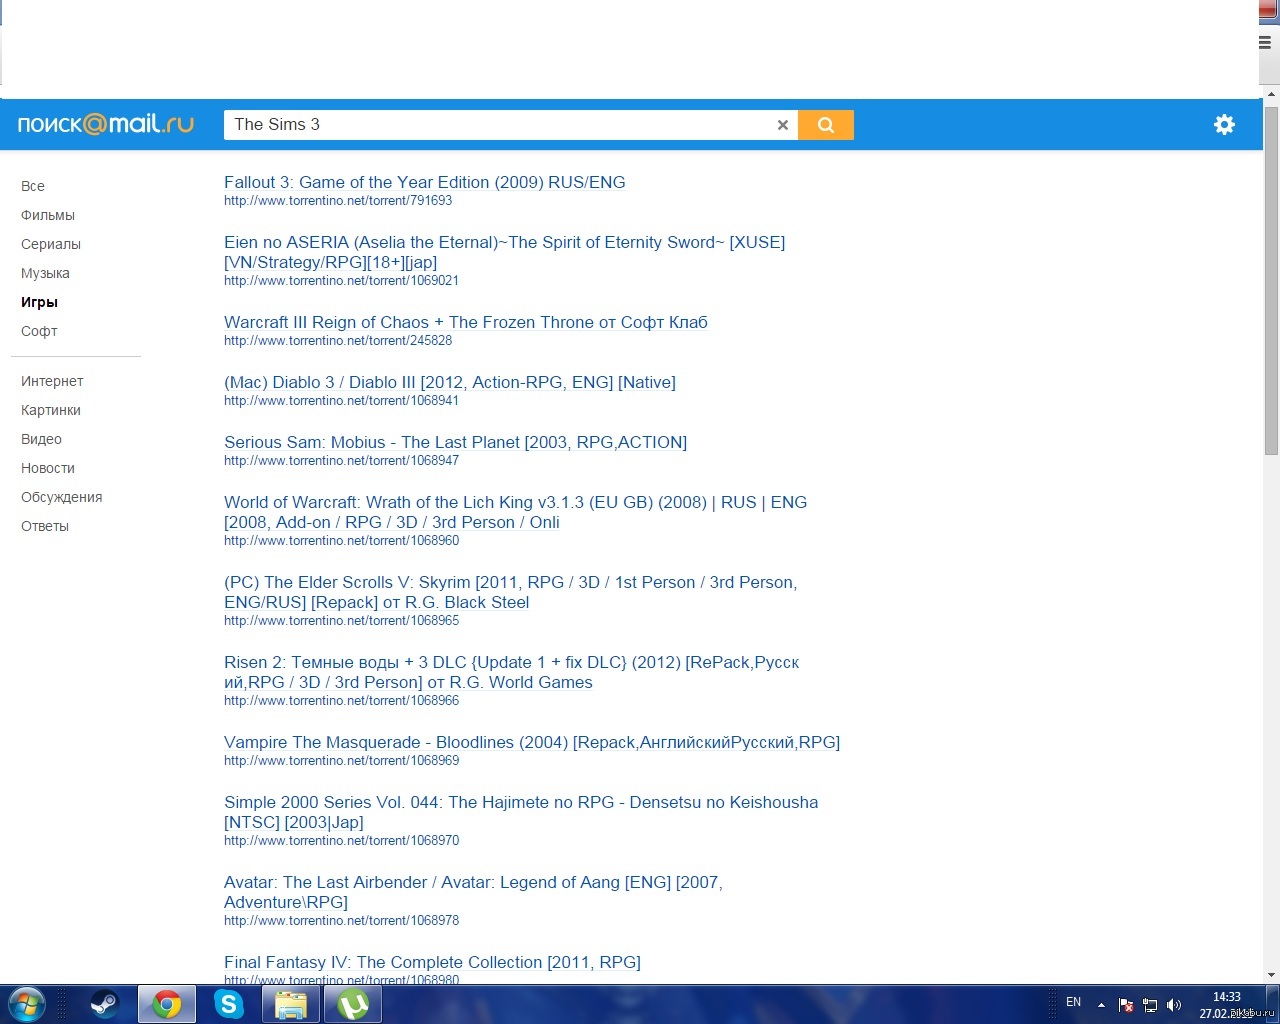Select the Фильмы category

pyautogui.click(x=48, y=215)
